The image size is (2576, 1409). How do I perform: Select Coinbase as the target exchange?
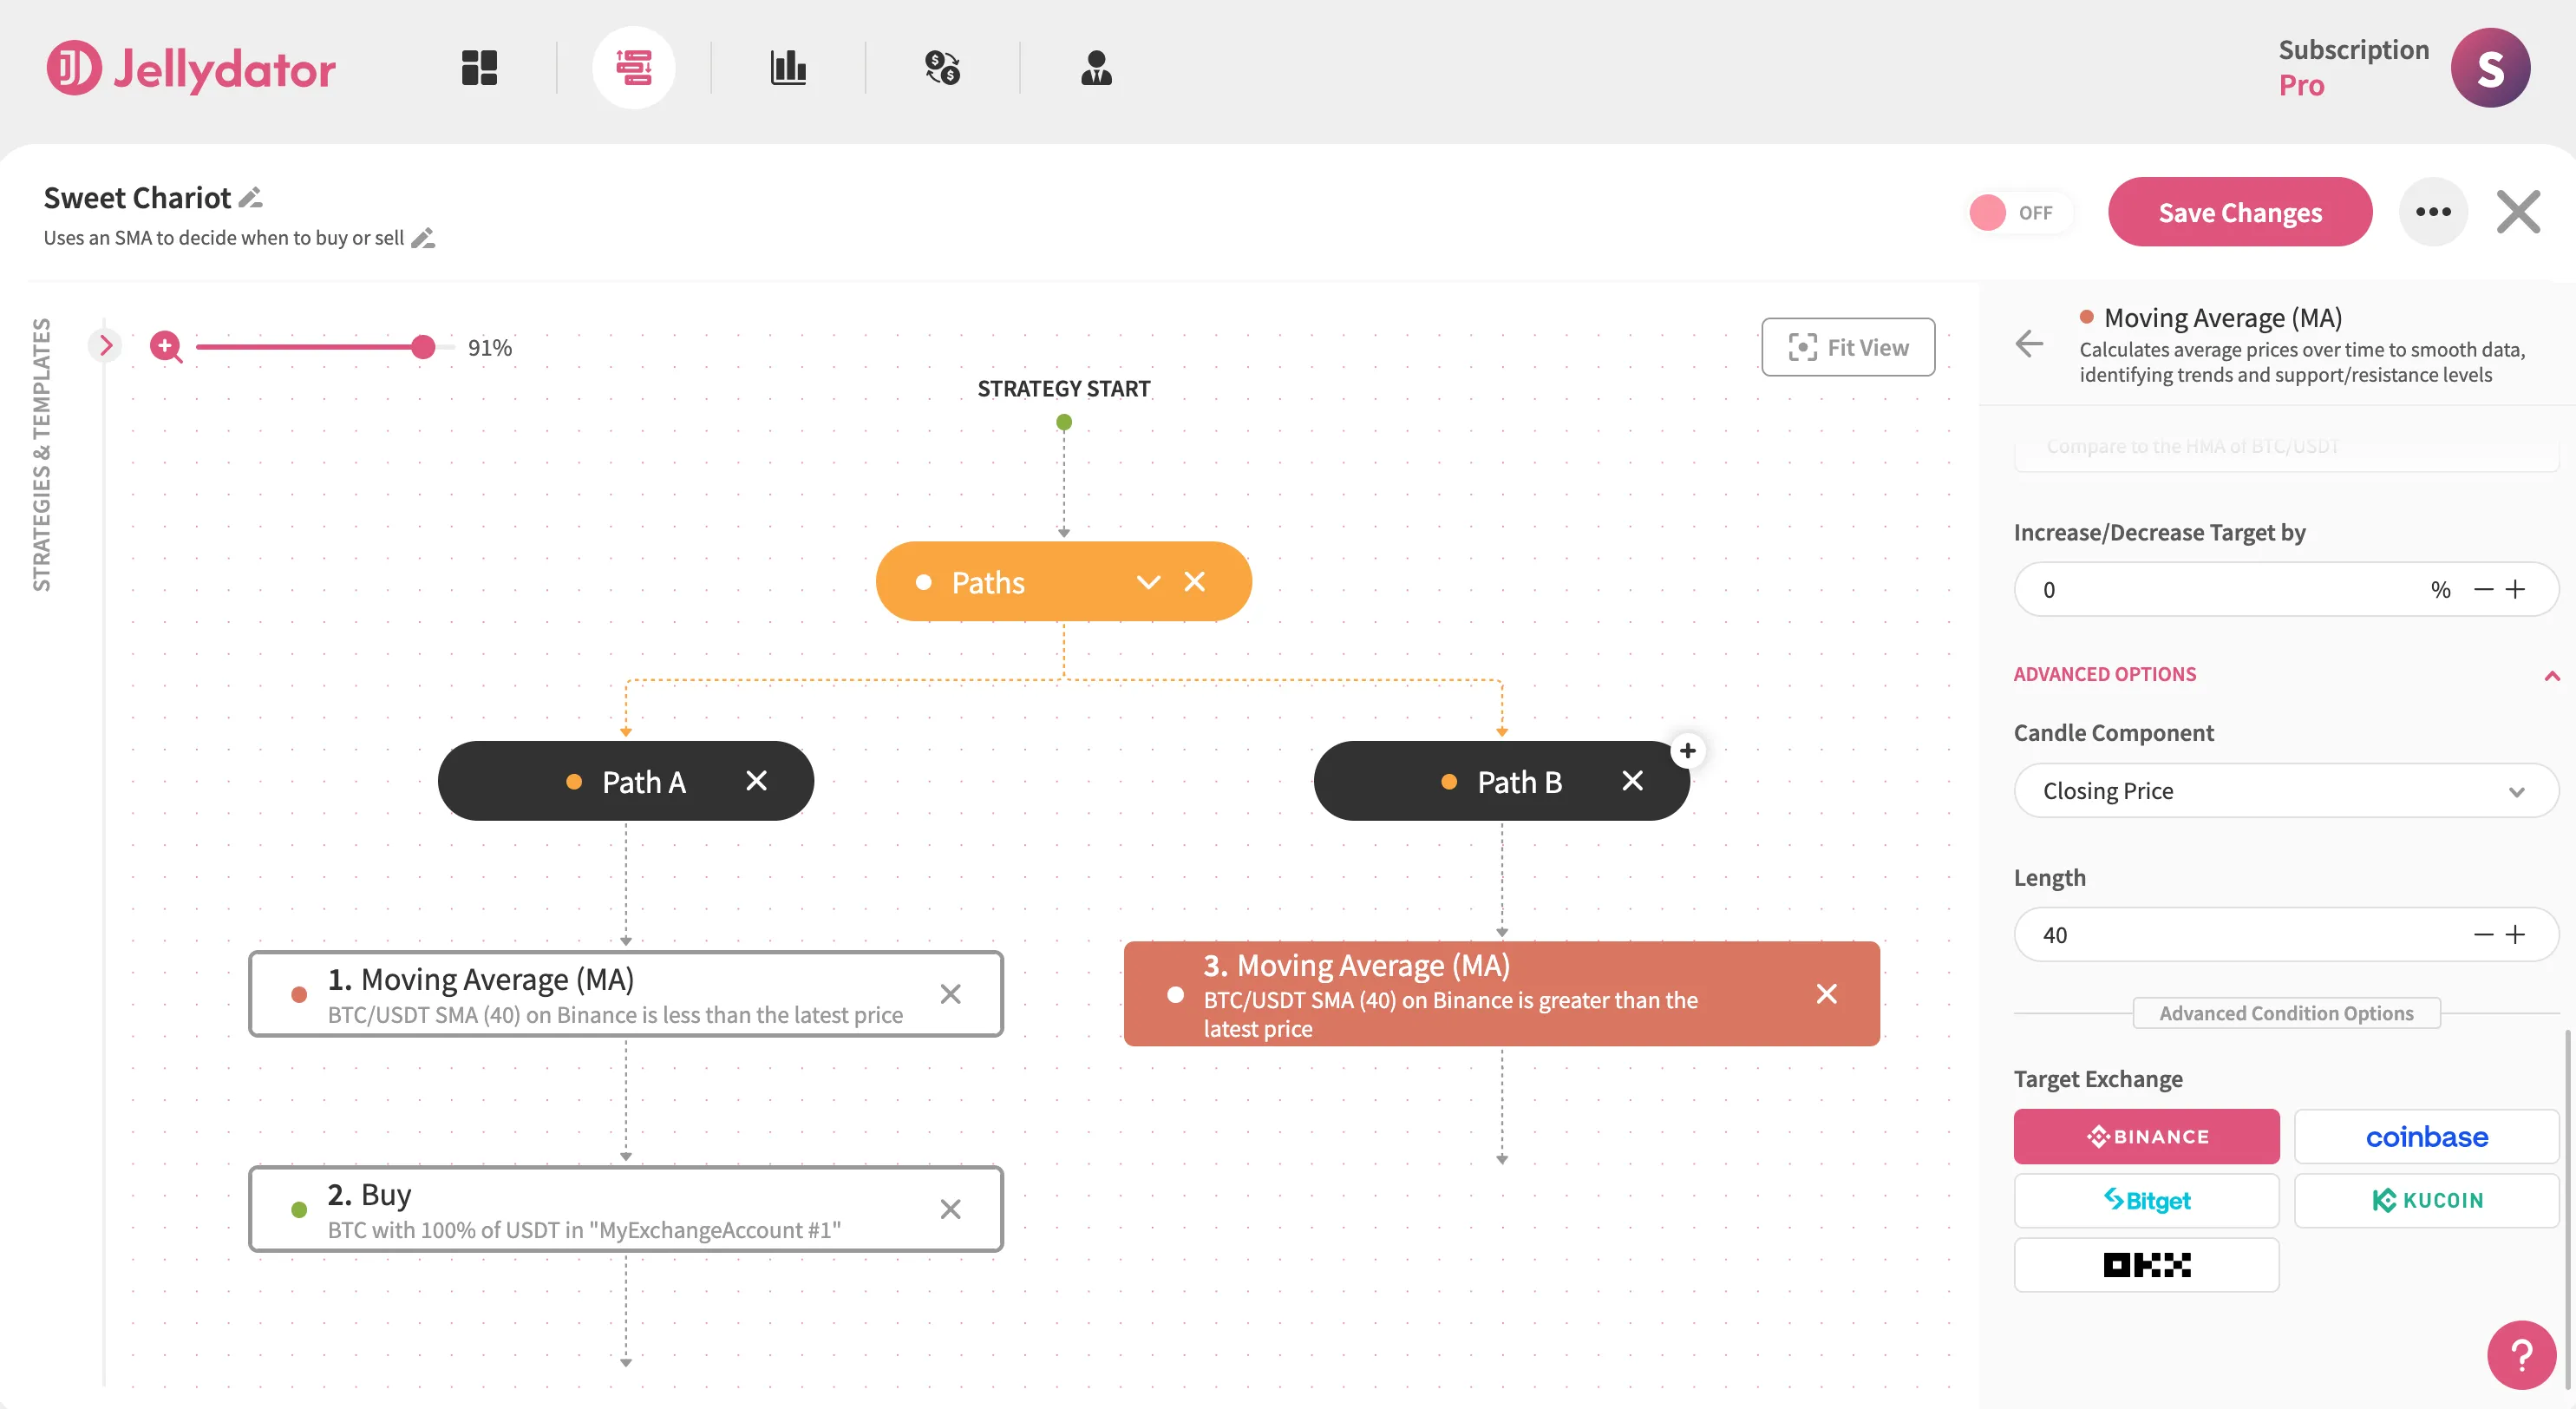(2427, 1136)
